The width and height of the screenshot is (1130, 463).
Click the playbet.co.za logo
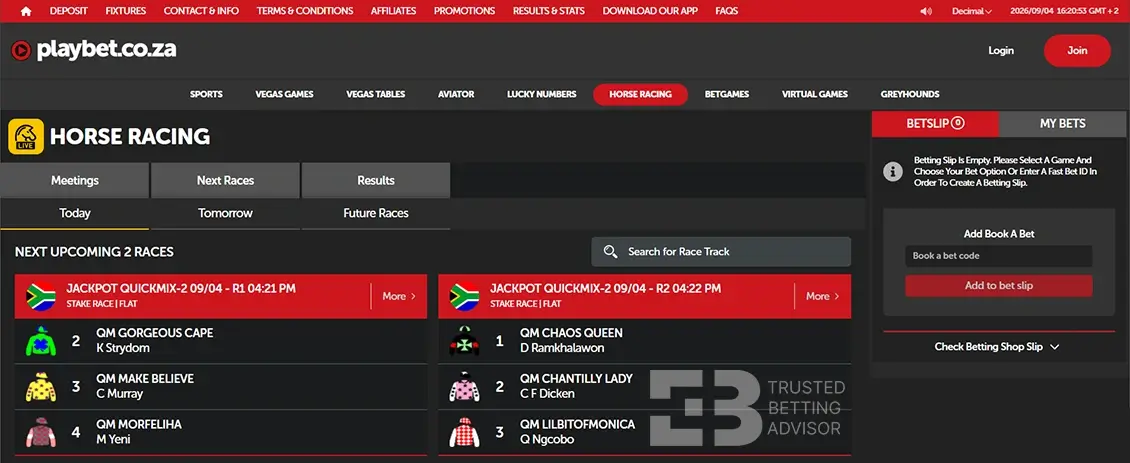coord(94,50)
